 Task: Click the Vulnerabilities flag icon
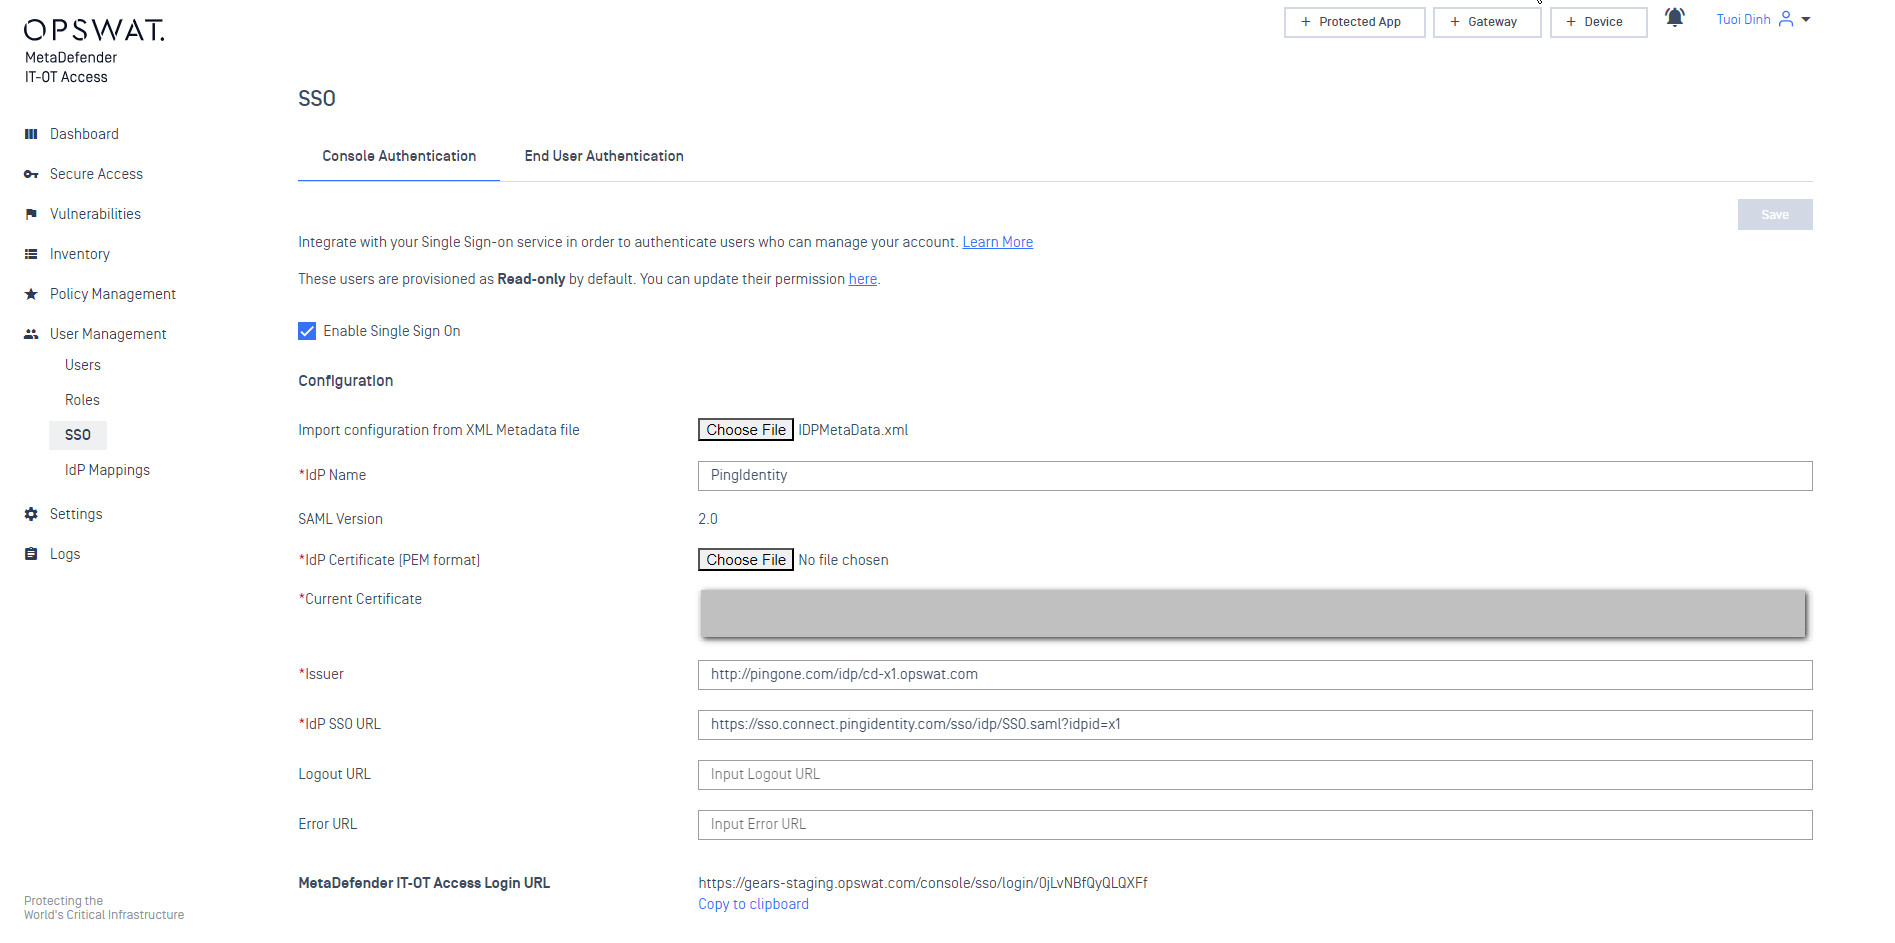pos(31,214)
